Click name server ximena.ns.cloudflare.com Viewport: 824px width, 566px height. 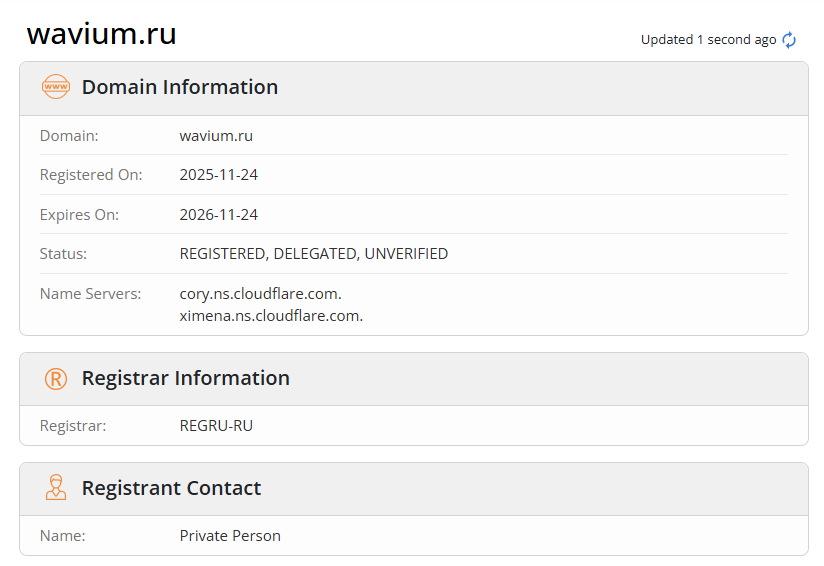pos(271,316)
